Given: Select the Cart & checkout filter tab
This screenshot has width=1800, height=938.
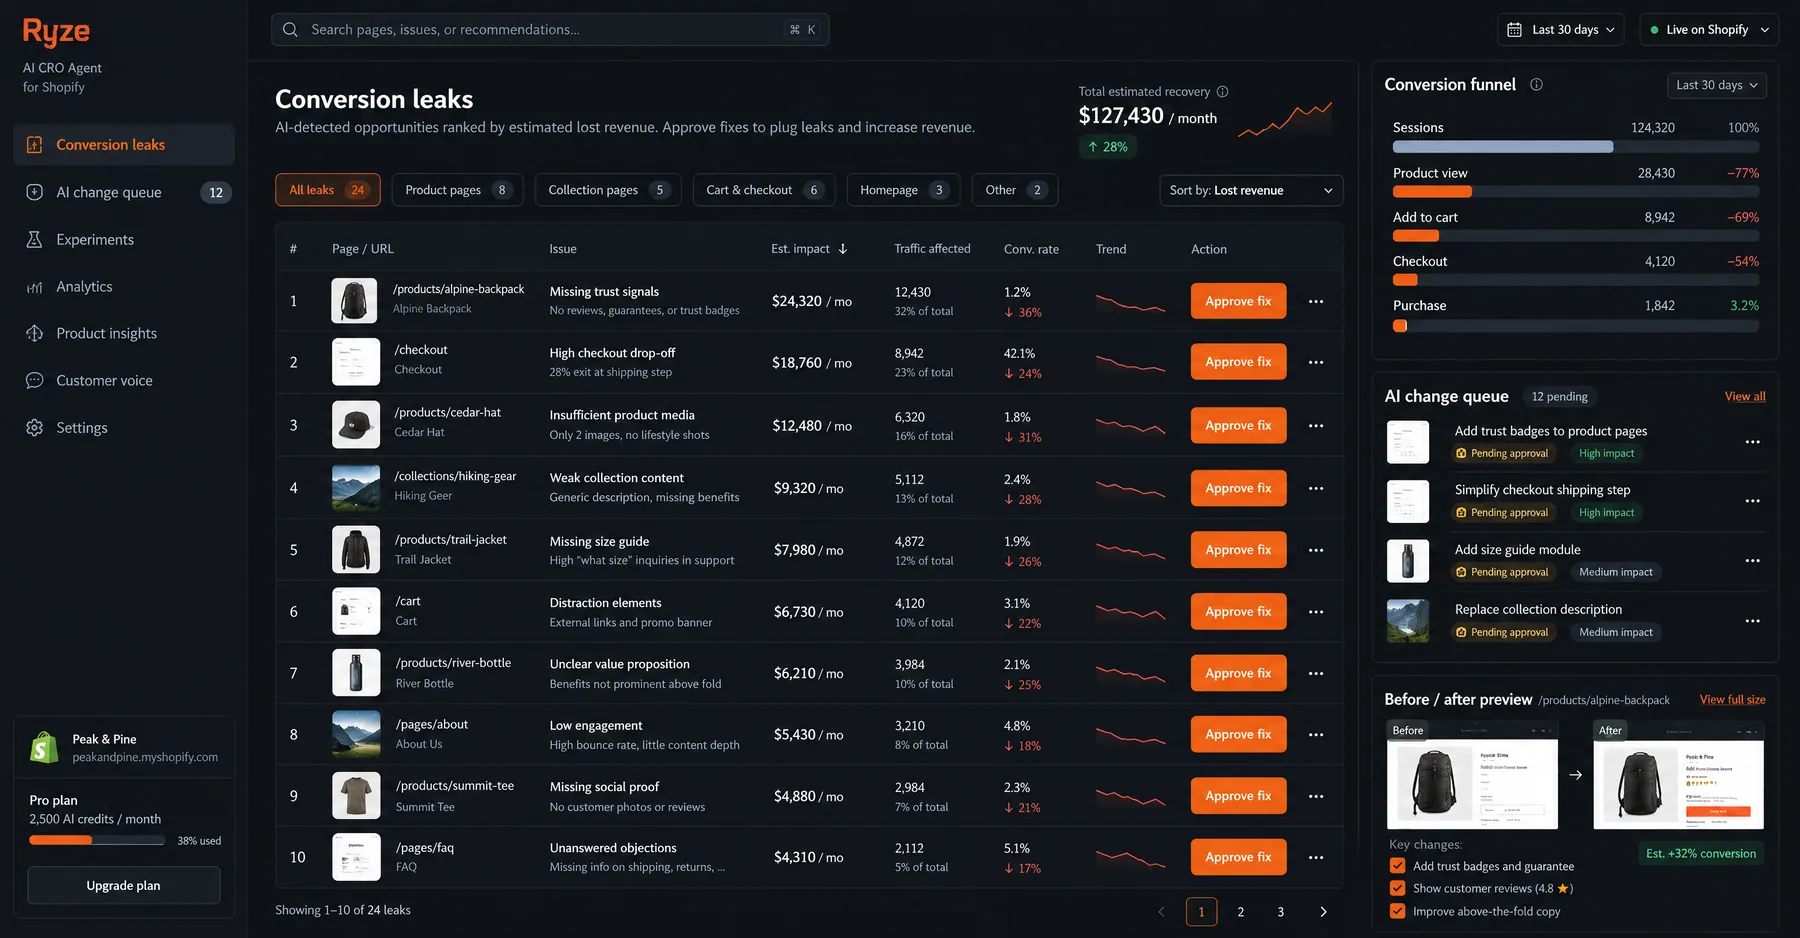Looking at the screenshot, I should (x=764, y=190).
